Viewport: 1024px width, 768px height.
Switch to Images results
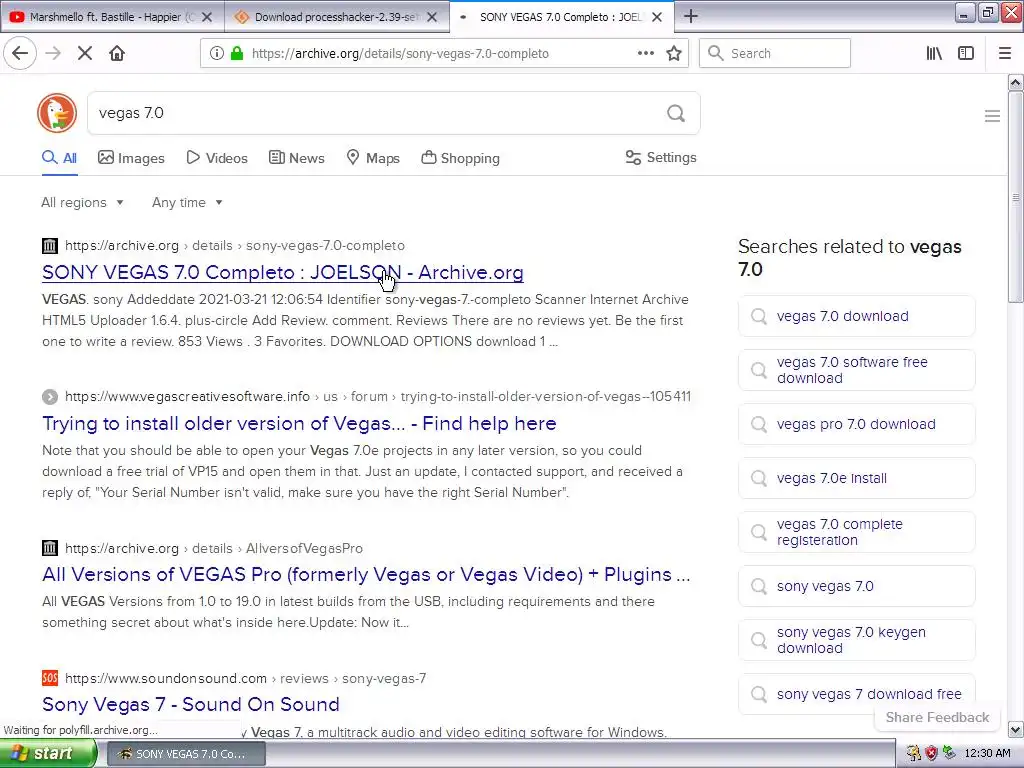(x=131, y=158)
